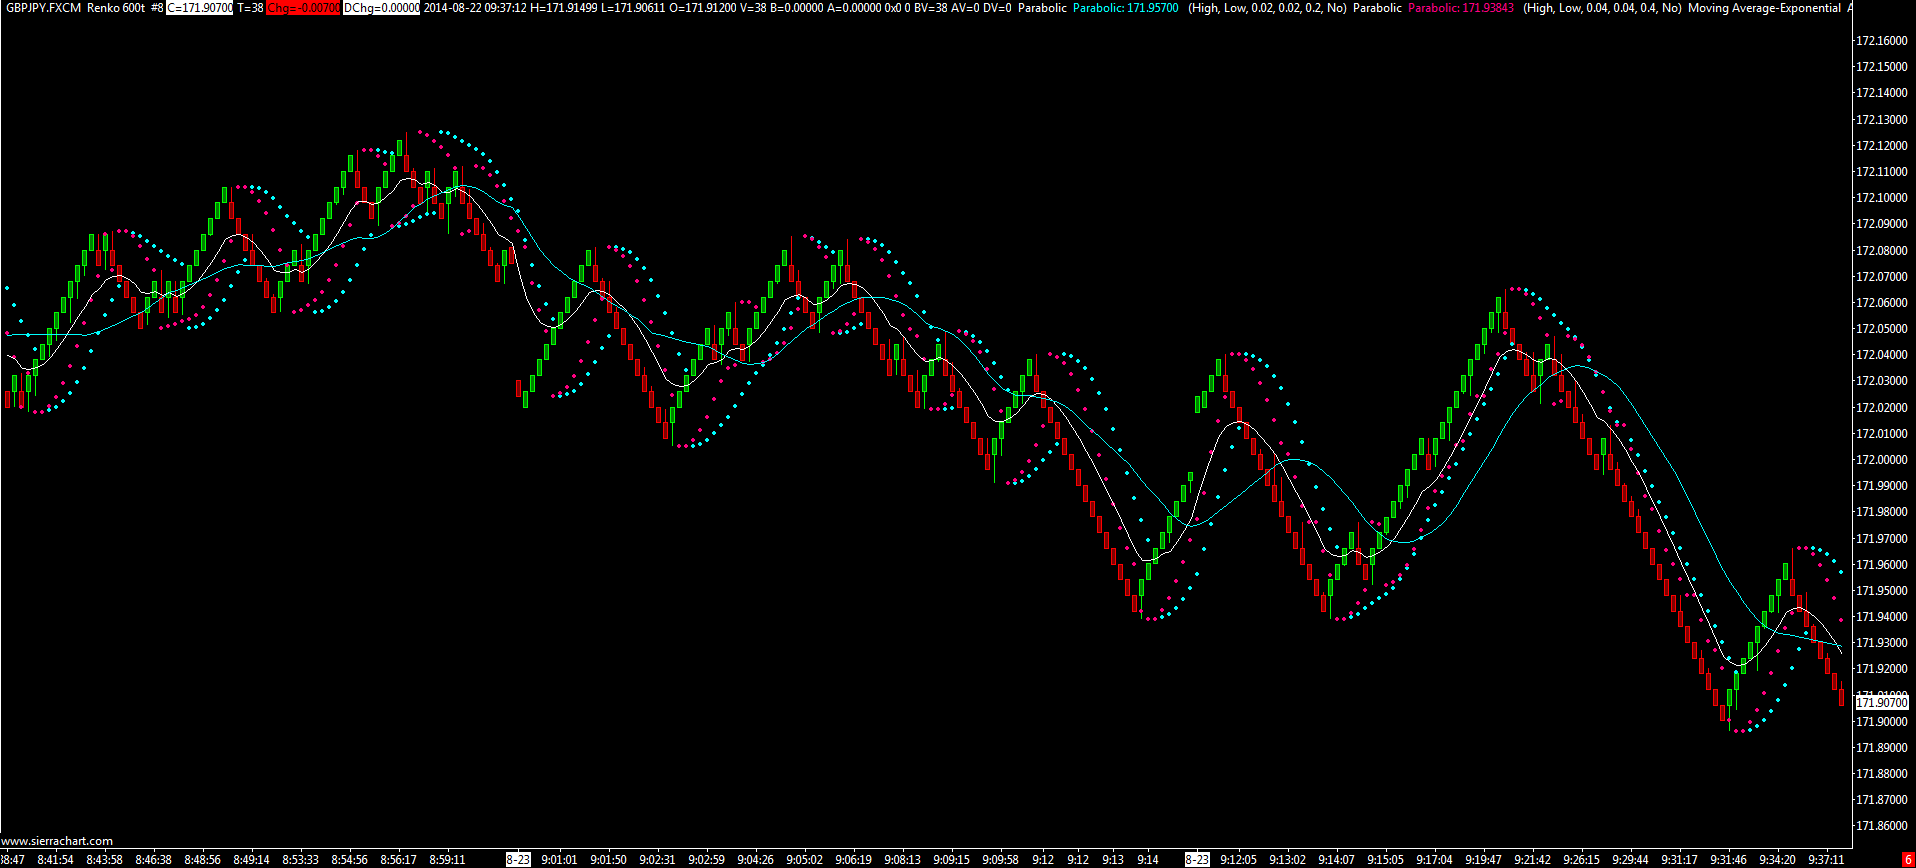Click the 9:34:20 time axis label
Image resolution: width=1916 pixels, height=868 pixels.
coord(1778,860)
